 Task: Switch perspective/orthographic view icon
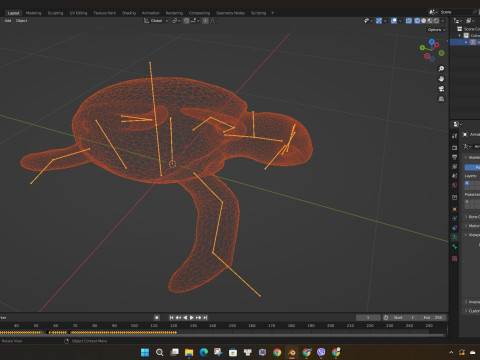pyautogui.click(x=441, y=99)
